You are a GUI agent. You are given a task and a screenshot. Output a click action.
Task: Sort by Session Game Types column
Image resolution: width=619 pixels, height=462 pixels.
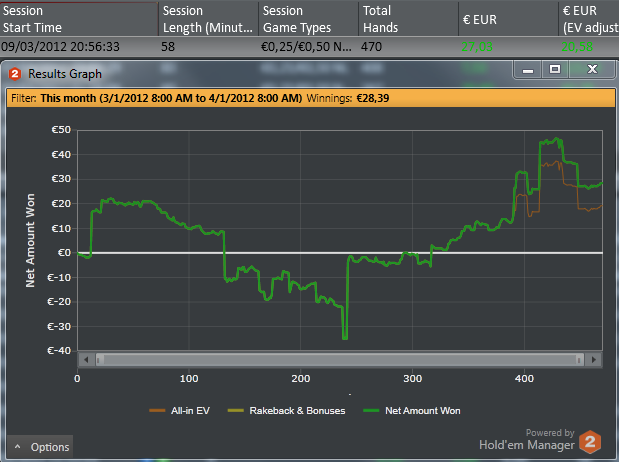(308, 19)
